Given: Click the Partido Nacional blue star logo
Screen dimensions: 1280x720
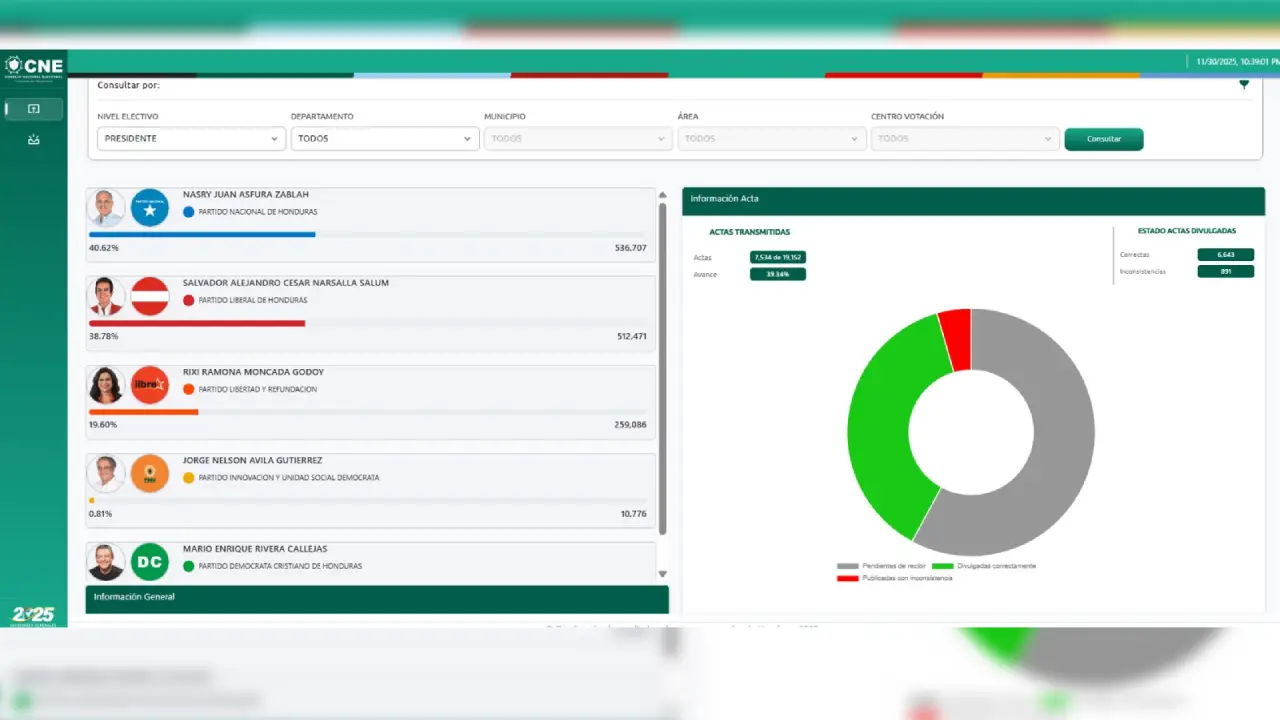Looking at the screenshot, I should point(150,208).
